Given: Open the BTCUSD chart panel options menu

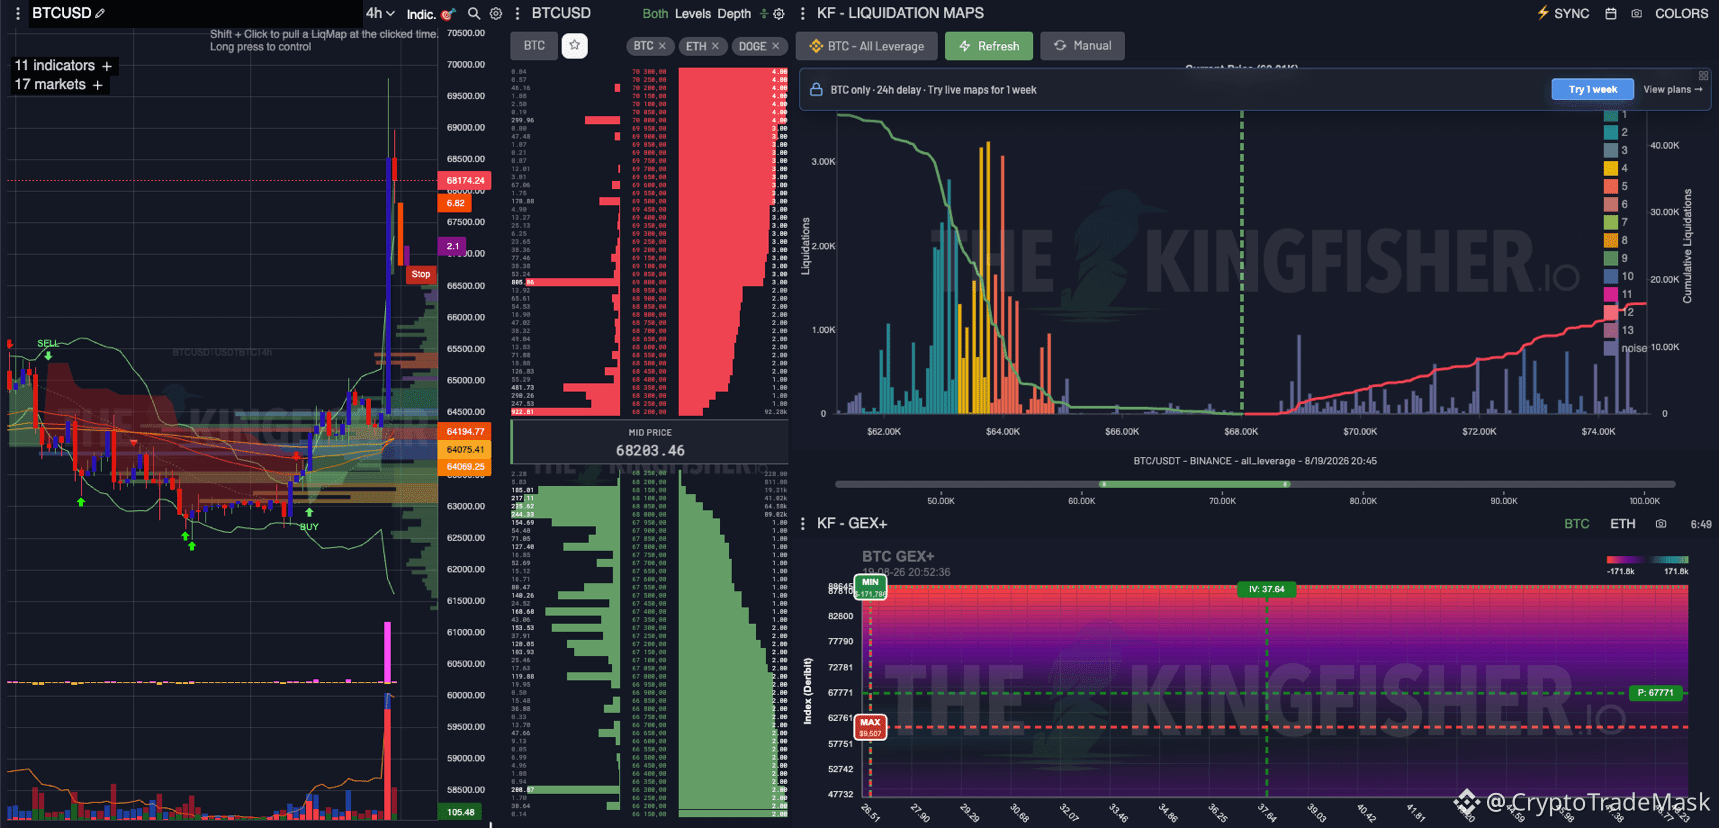Looking at the screenshot, I should (x=17, y=14).
